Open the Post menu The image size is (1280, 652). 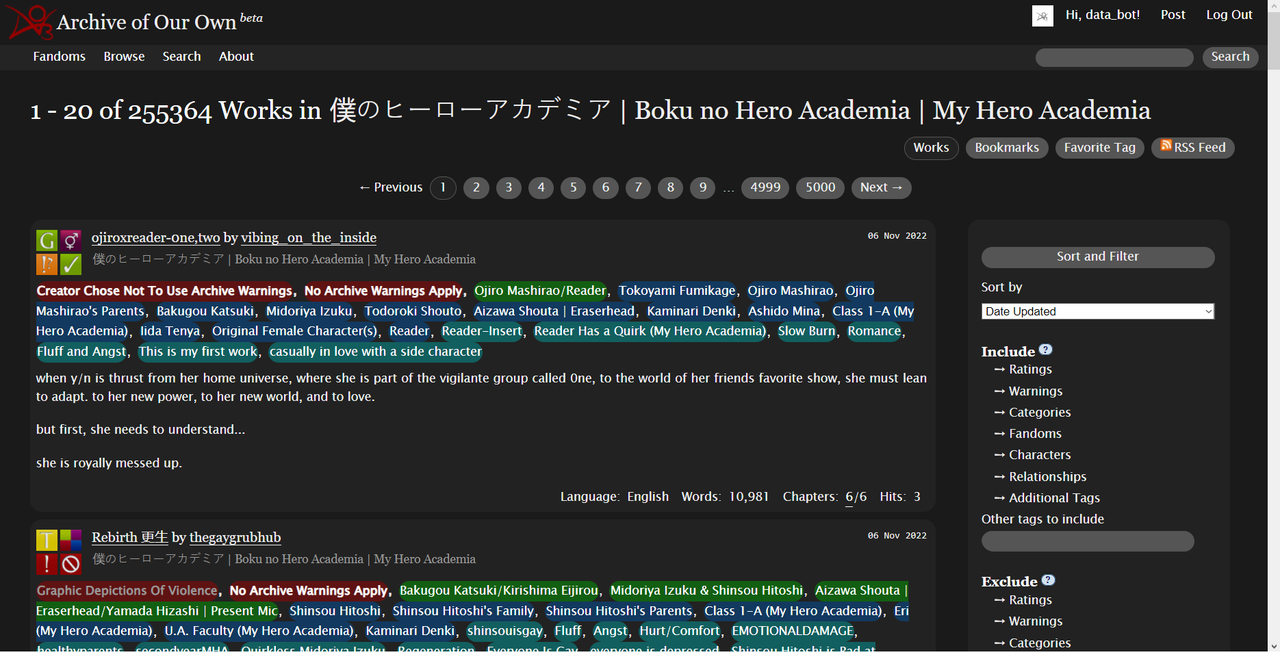coord(1173,15)
